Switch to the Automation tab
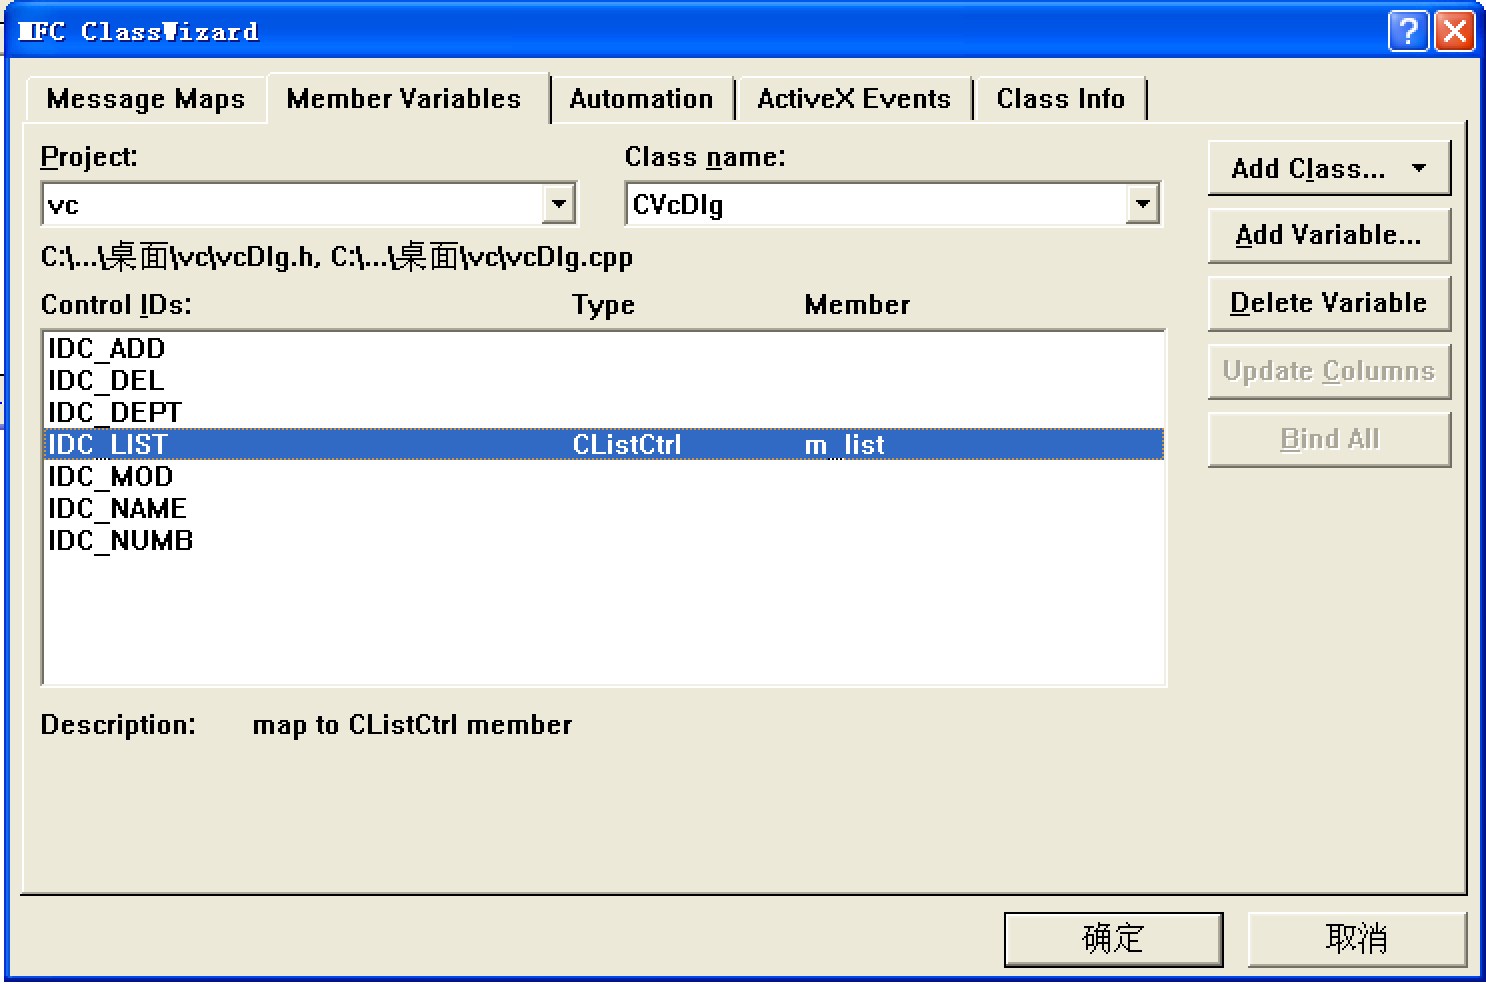This screenshot has height=984, width=1486. tap(641, 98)
